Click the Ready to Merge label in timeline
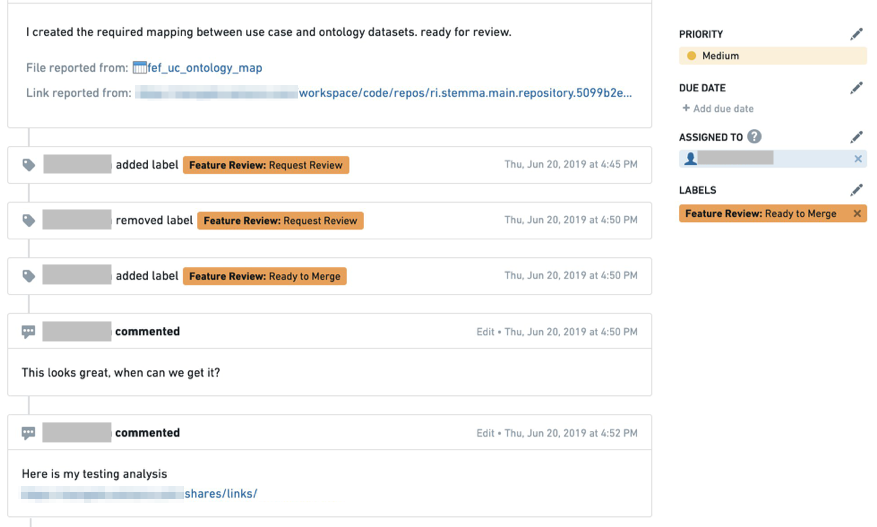Viewport: 877px width, 527px height. [265, 276]
